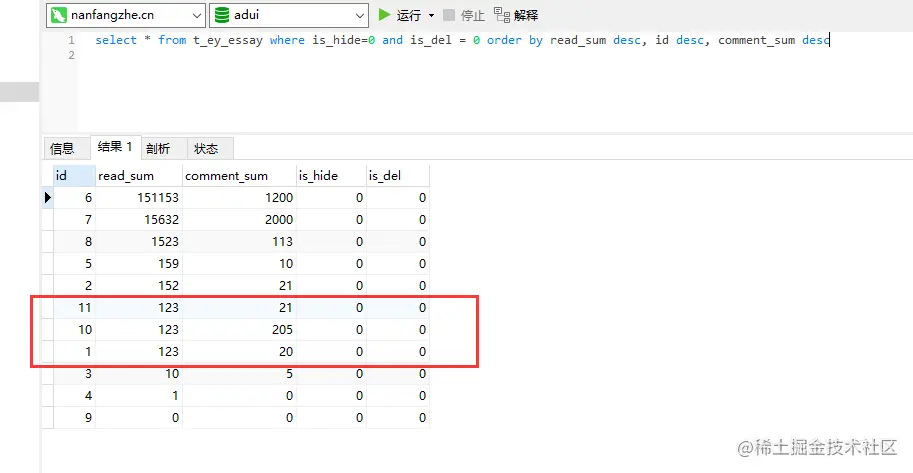Select the read_sum cell 152
913x473 pixels.
(139, 286)
